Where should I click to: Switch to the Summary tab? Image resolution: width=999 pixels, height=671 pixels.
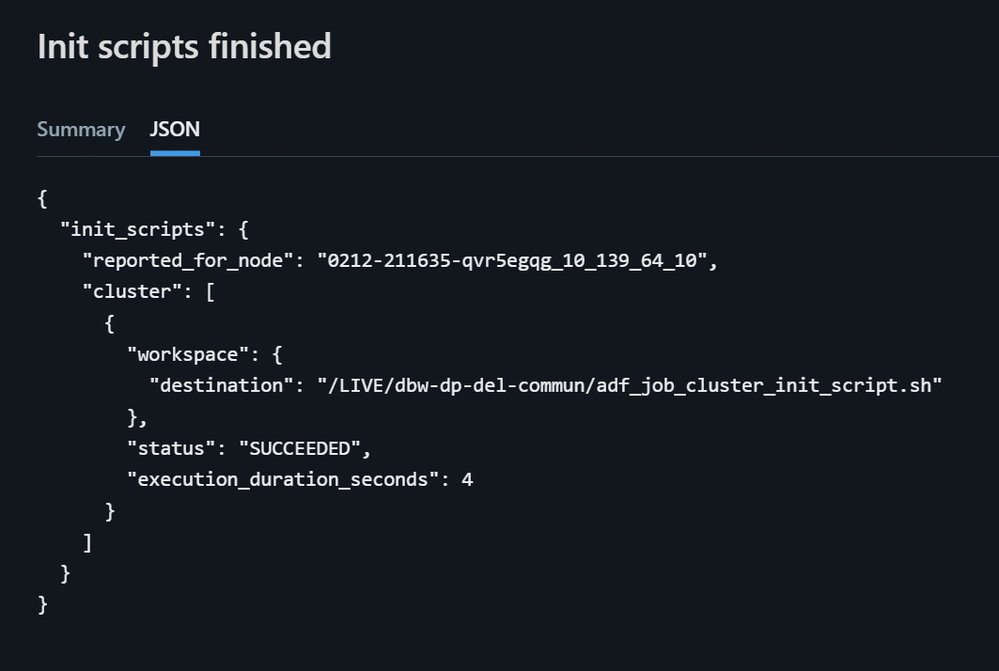tap(81, 130)
